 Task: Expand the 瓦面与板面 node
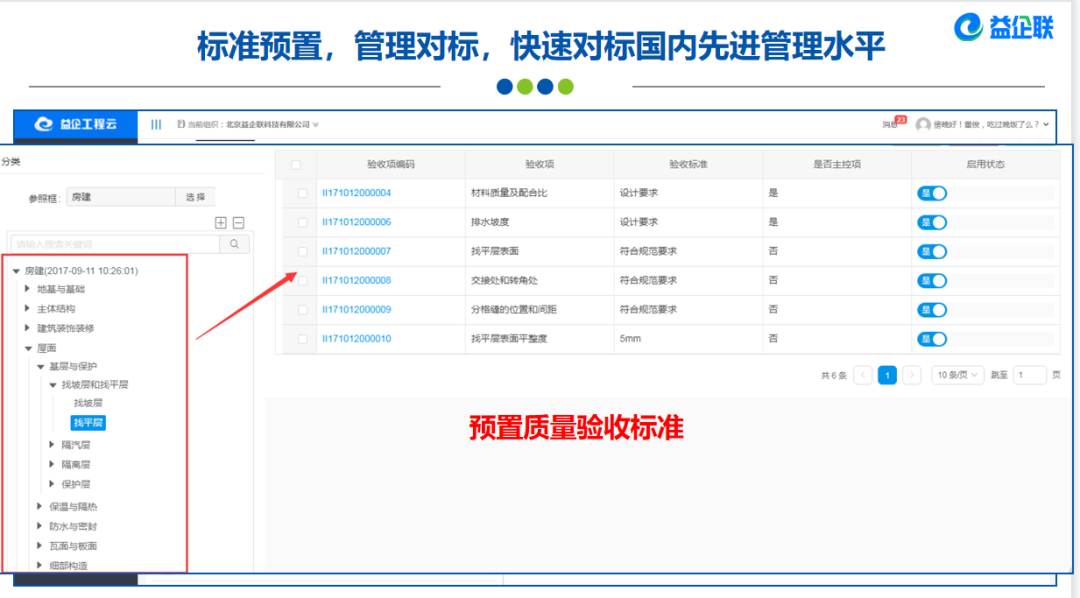pyautogui.click(x=39, y=545)
